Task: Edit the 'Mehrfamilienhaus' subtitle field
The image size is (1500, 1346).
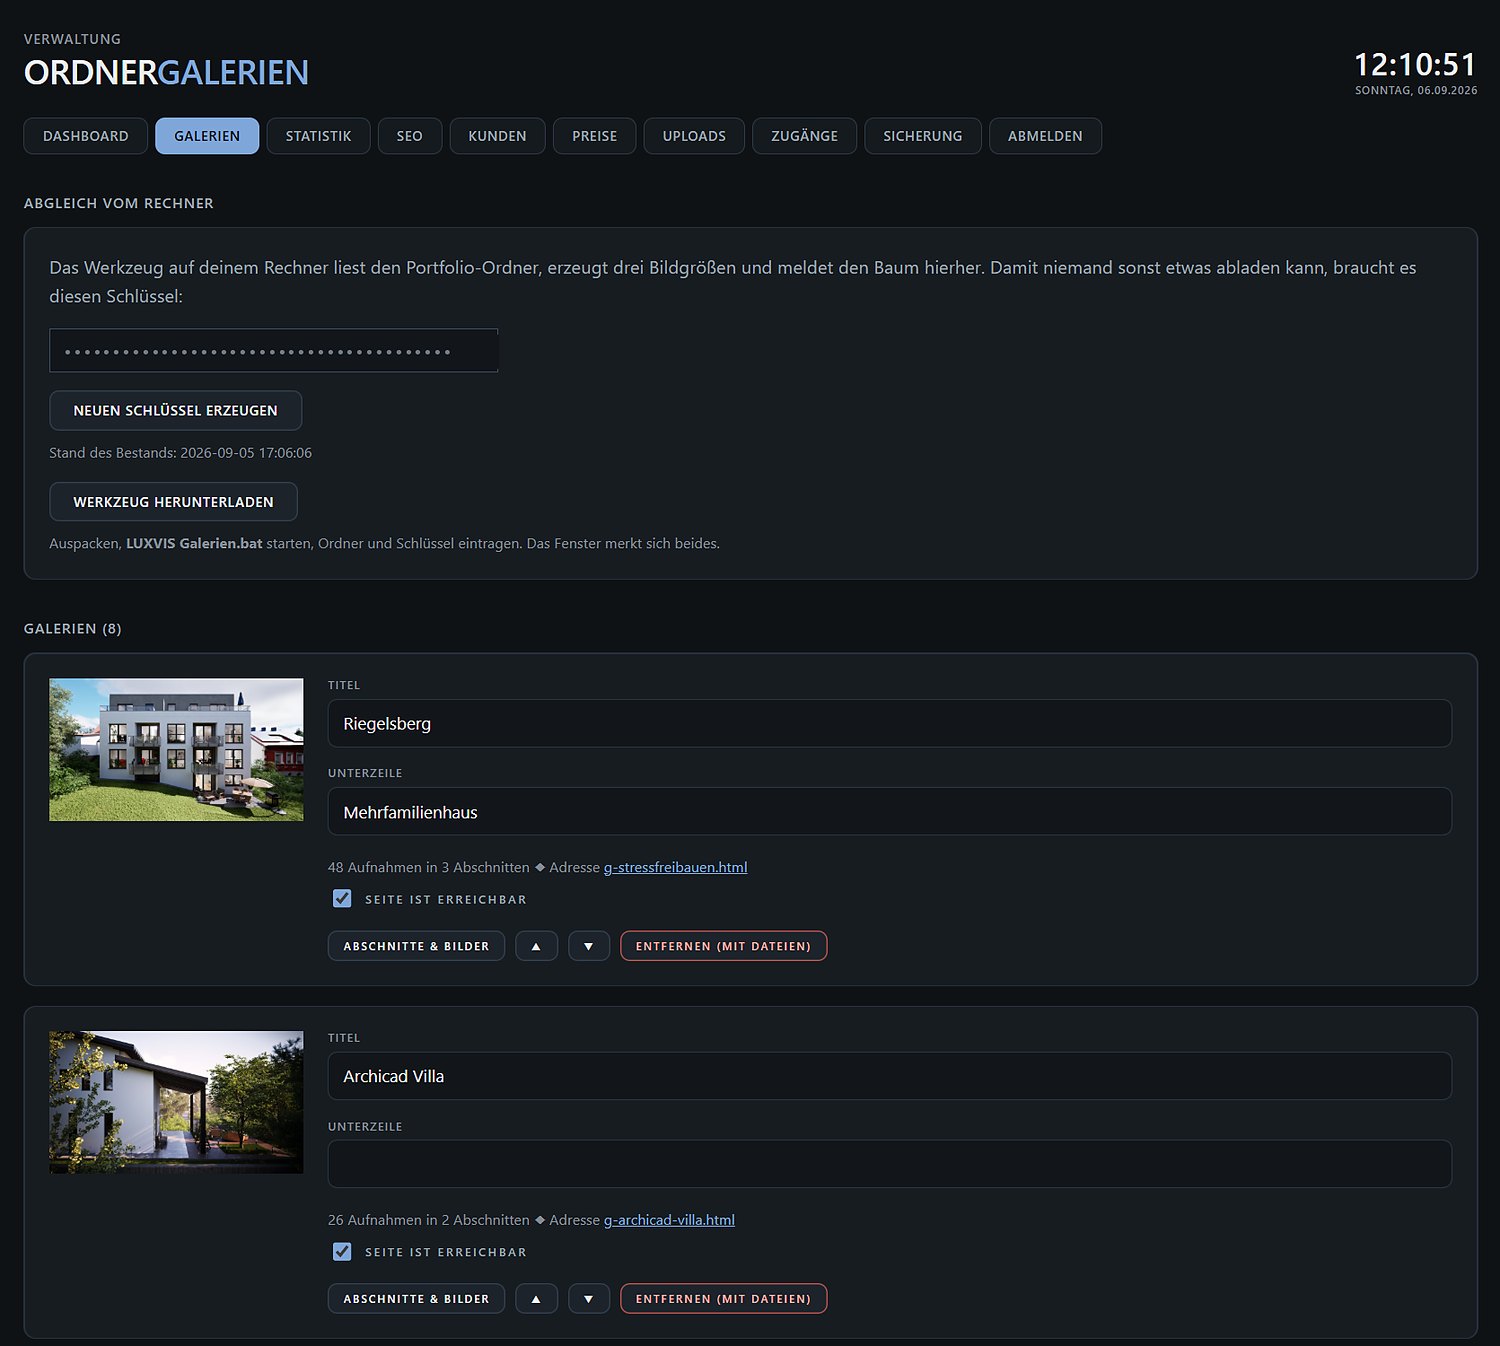Action: (890, 812)
